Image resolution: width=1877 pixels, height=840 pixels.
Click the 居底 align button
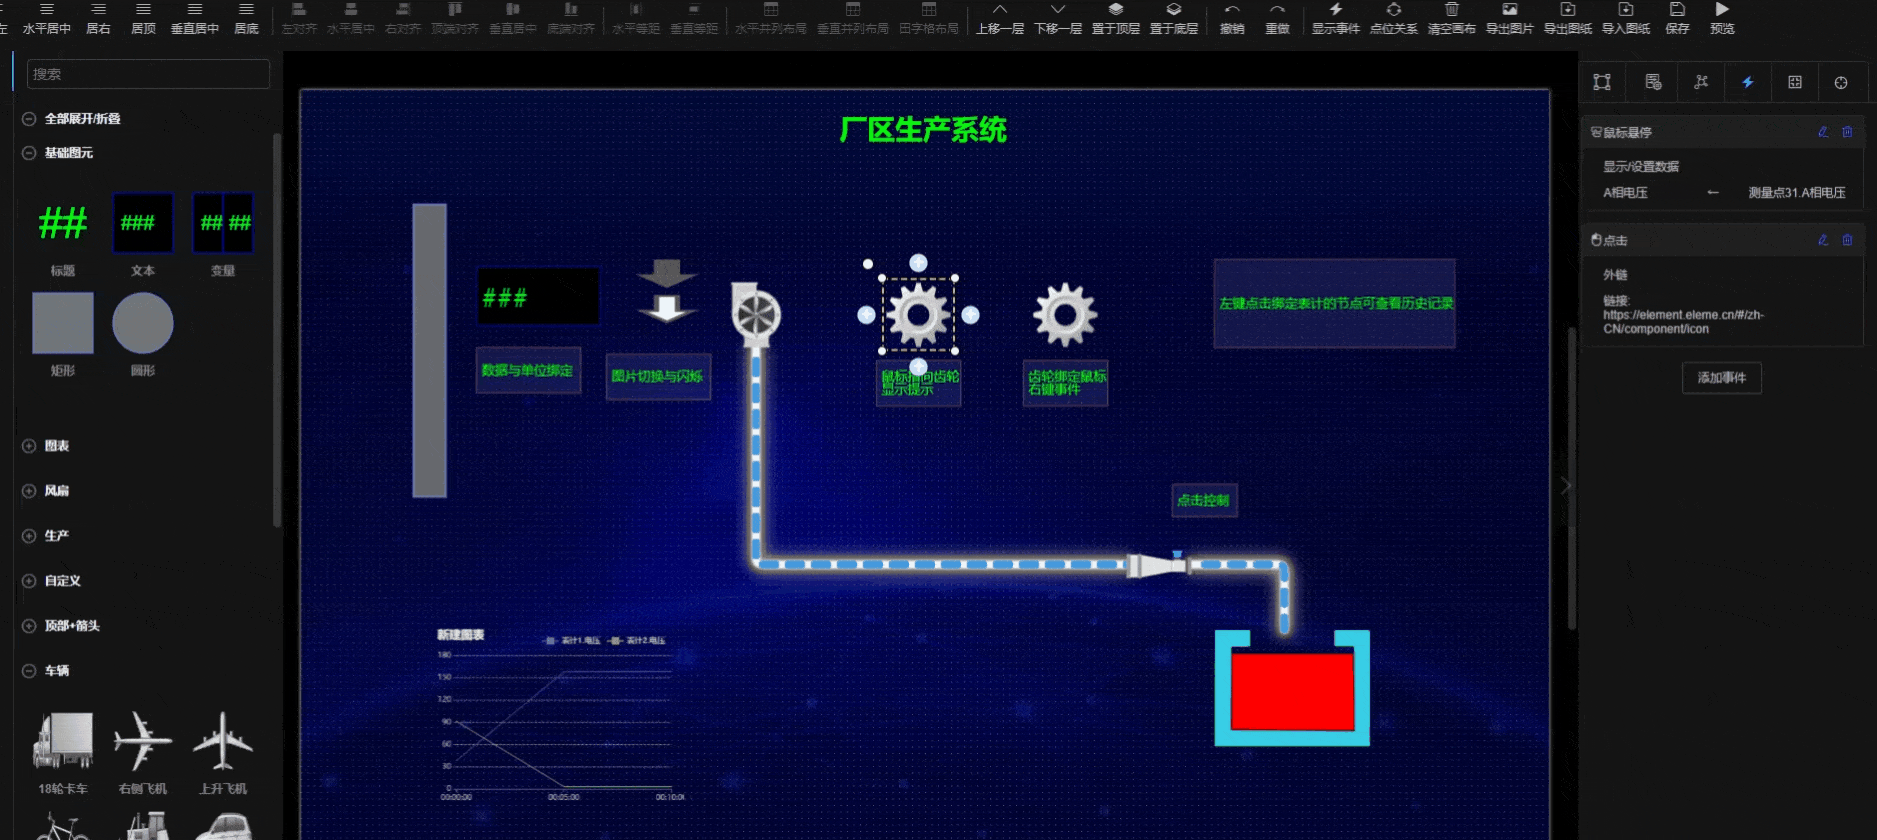[246, 18]
